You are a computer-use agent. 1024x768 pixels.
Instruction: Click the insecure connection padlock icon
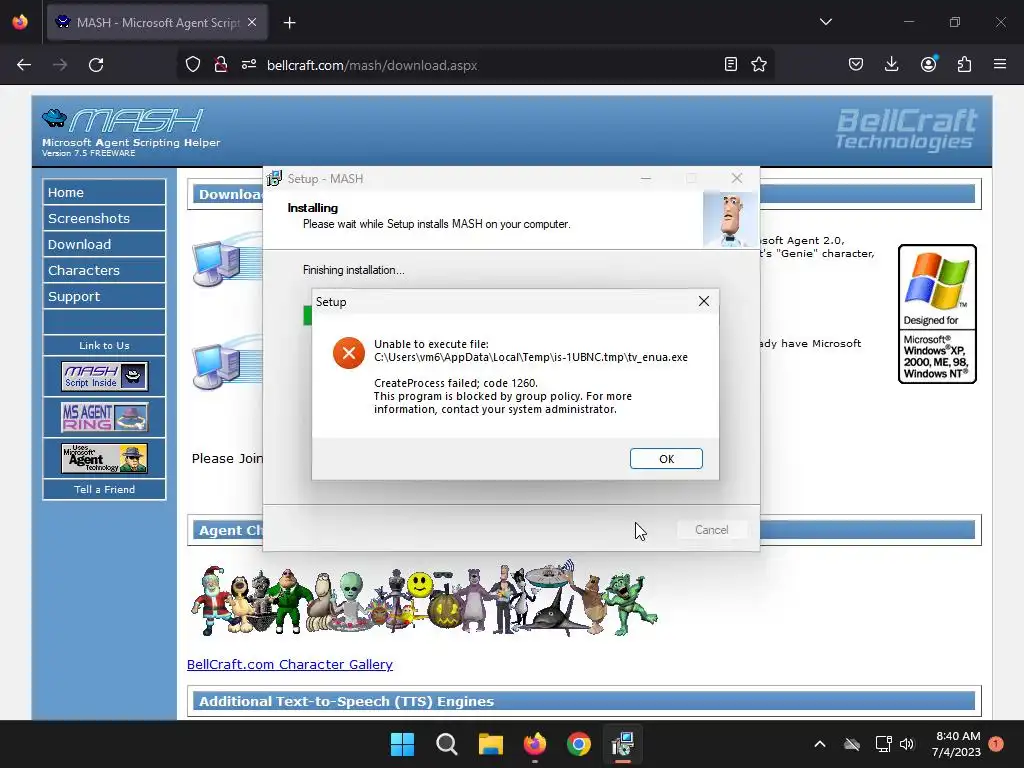[221, 65]
